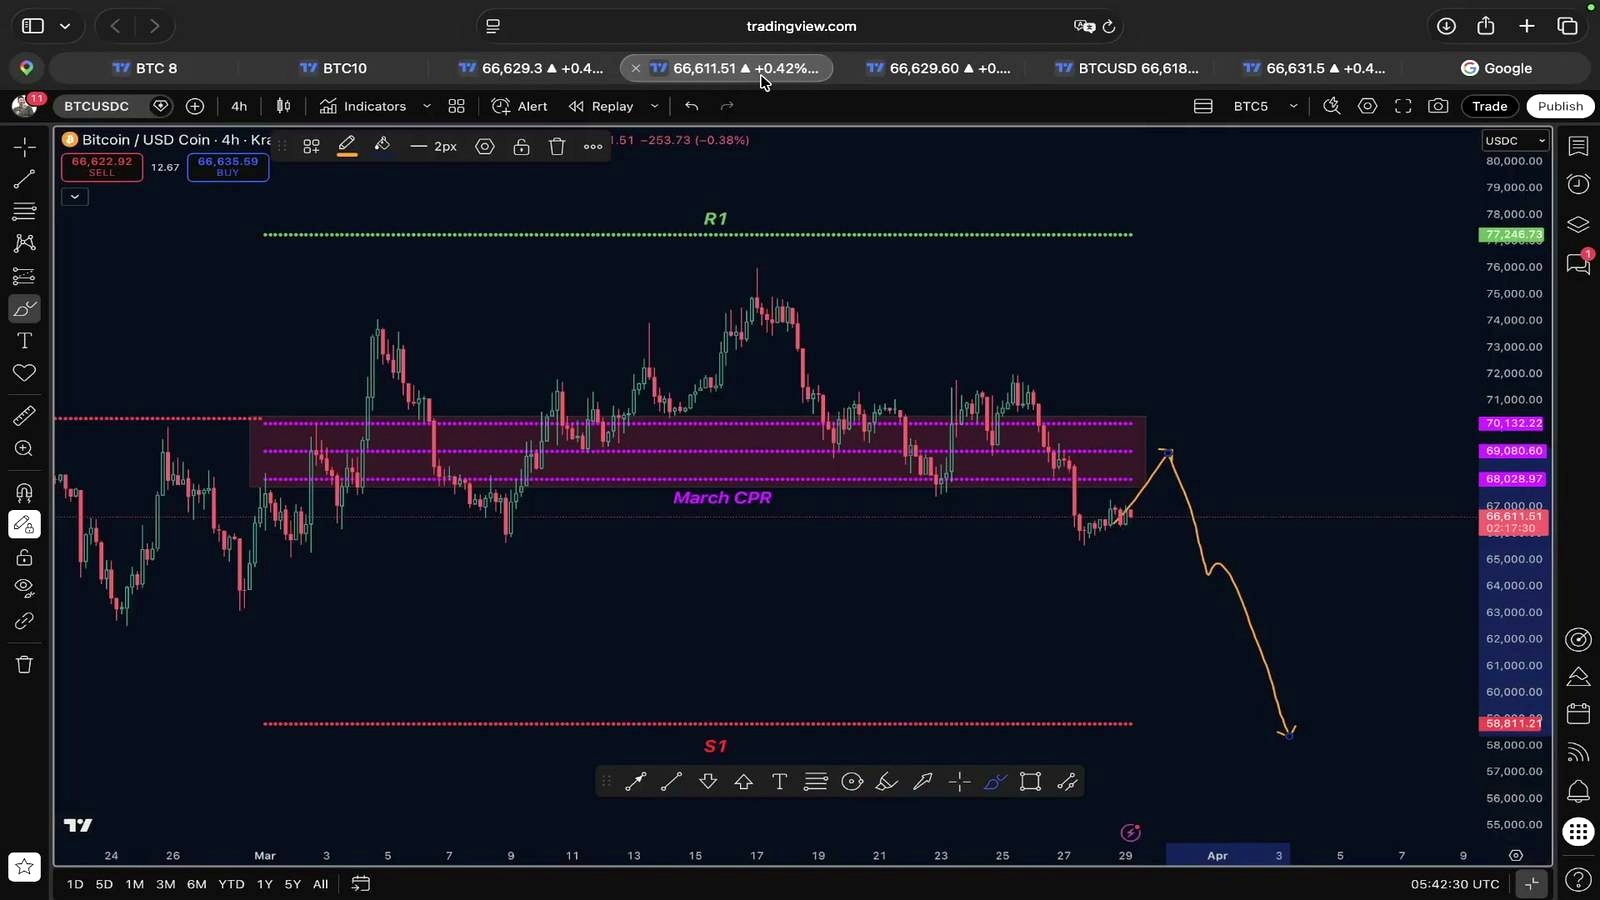
Task: Activate the zoom in tool in left sidebar
Action: click(24, 449)
